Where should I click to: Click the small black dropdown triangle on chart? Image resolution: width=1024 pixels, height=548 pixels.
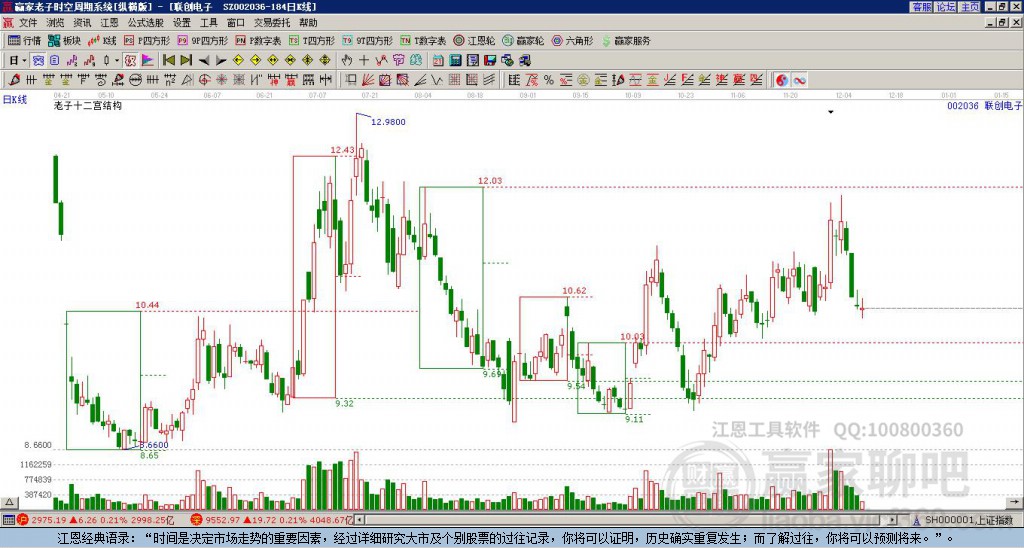[x=831, y=112]
